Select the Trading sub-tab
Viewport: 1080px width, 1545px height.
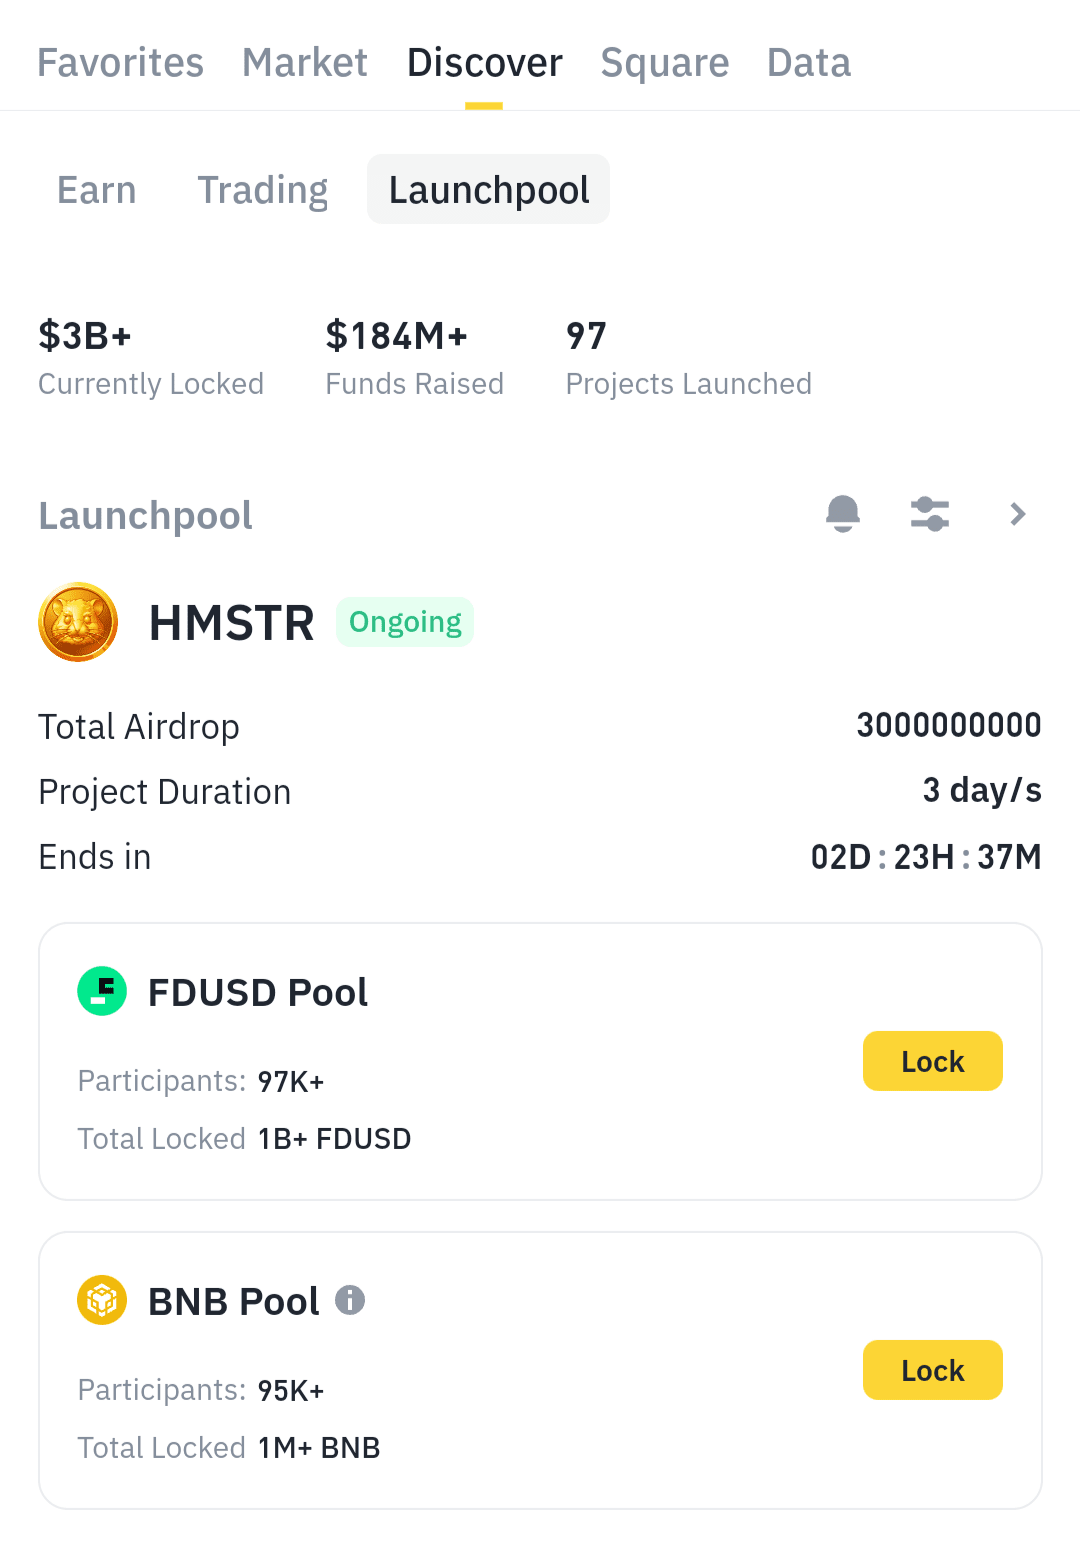click(263, 190)
